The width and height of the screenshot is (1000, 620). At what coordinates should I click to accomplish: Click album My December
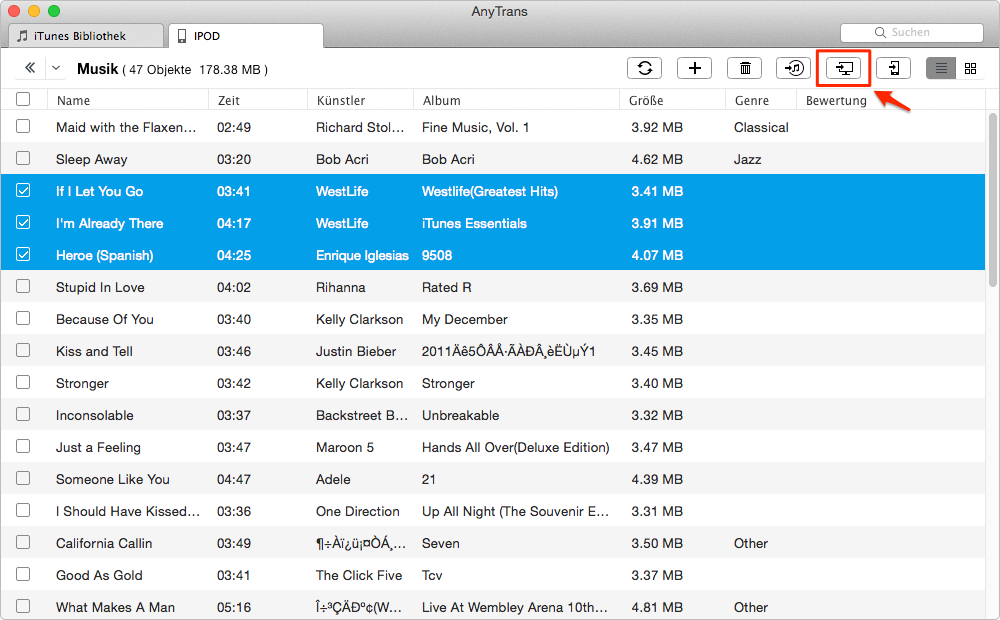(x=464, y=320)
